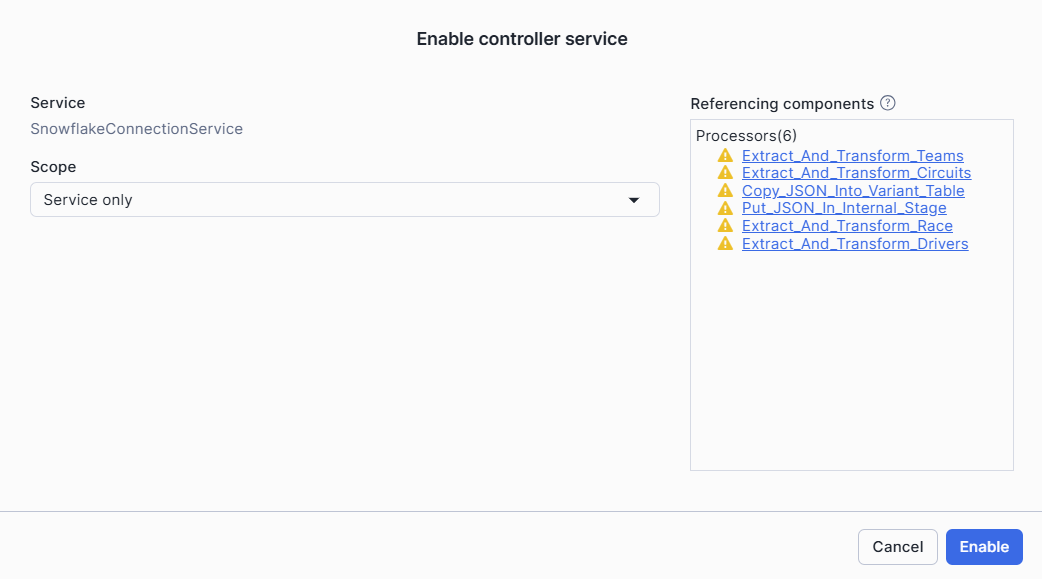Click the warning icon beside Extract_And_Transform_Circuits
Screen dimensions: 1042x579
[726, 173]
